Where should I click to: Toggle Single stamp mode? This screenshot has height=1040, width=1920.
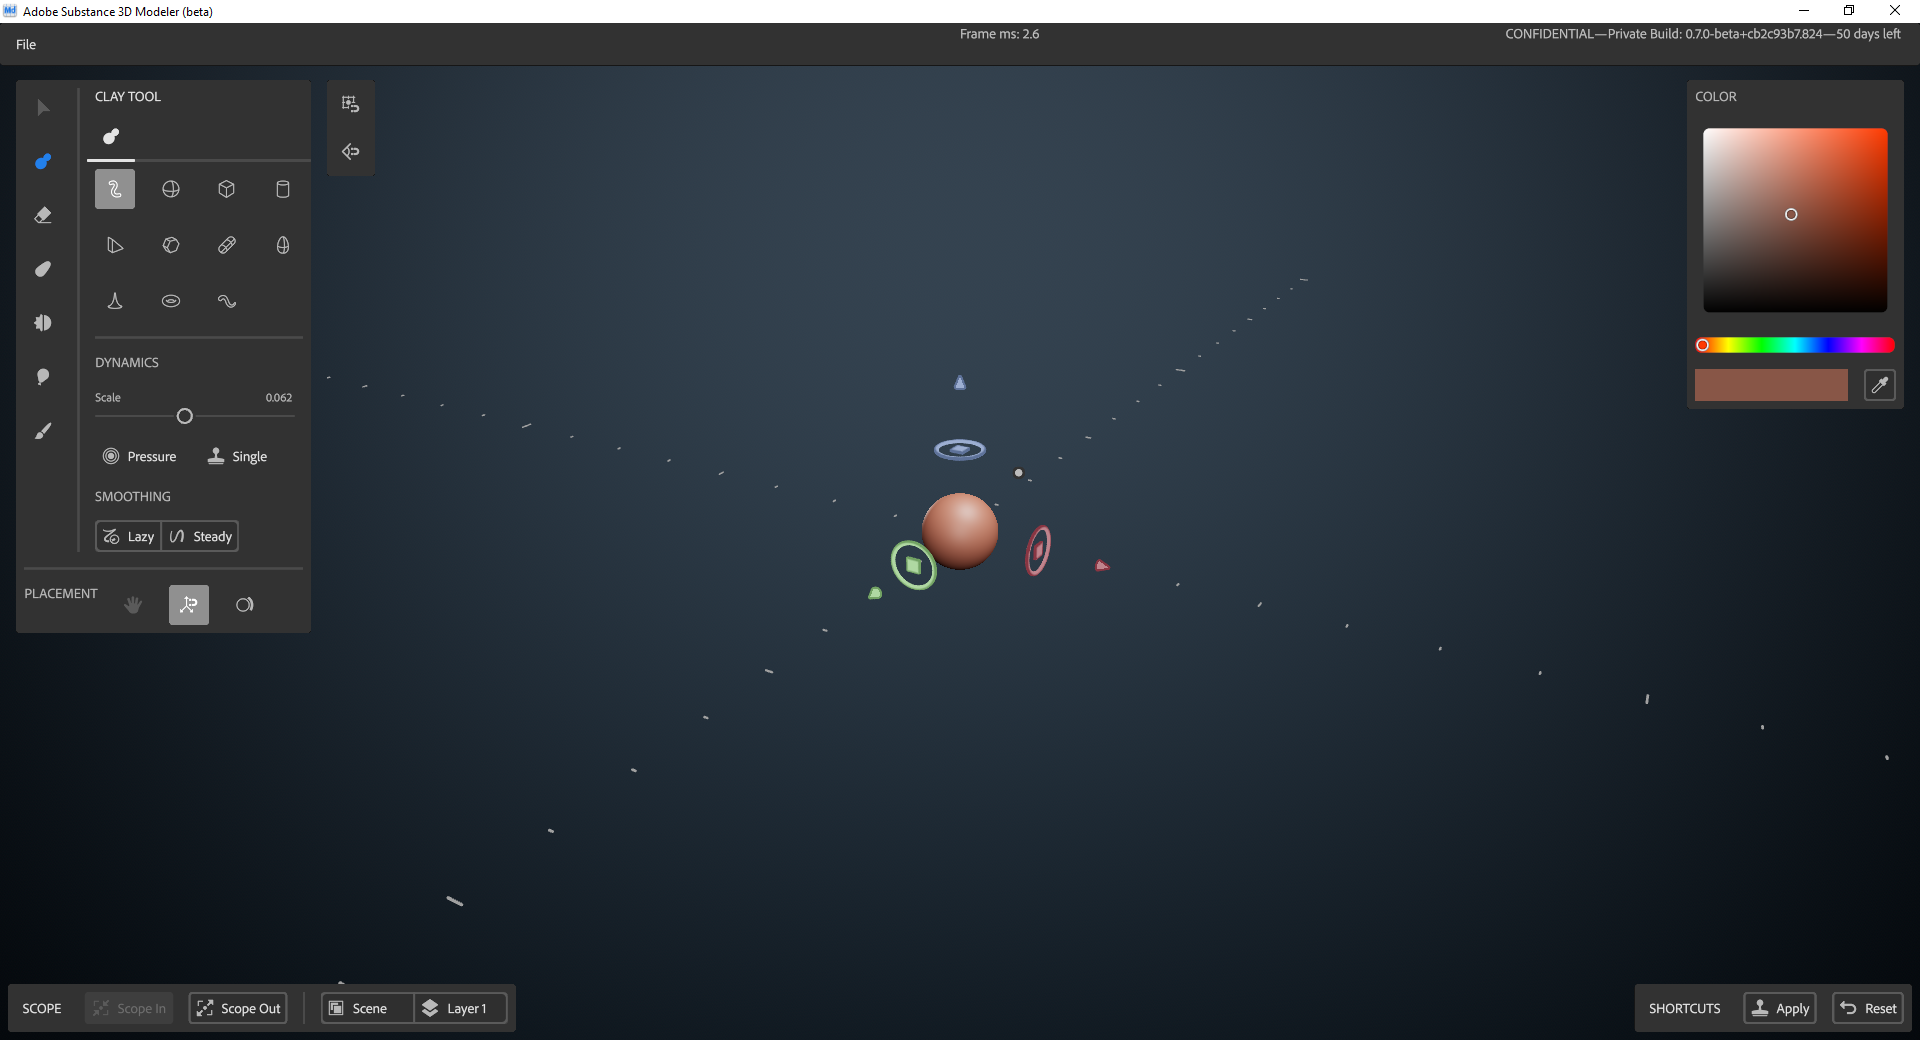point(237,456)
